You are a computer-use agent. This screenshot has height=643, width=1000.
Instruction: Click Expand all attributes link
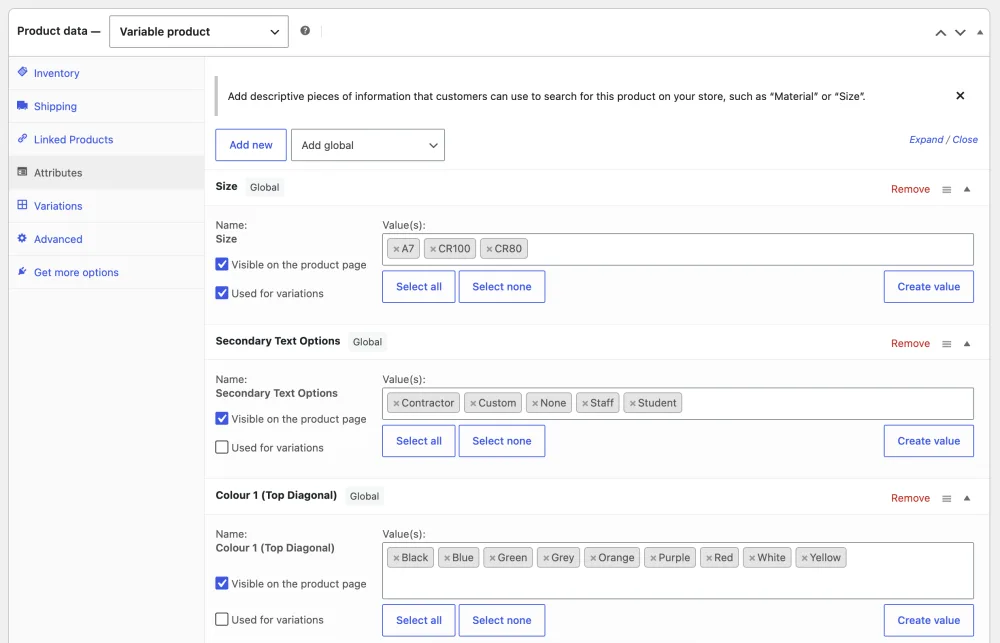[x=926, y=140]
